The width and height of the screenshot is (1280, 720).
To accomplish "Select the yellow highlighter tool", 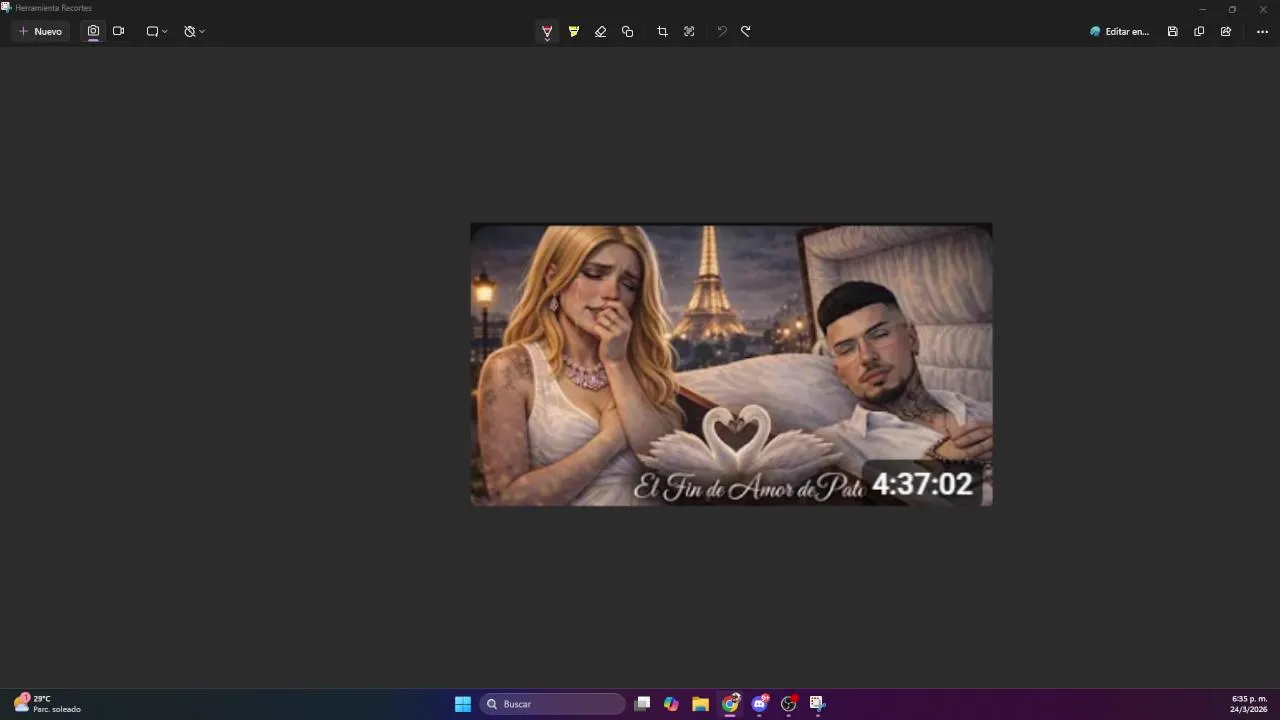I will (574, 31).
